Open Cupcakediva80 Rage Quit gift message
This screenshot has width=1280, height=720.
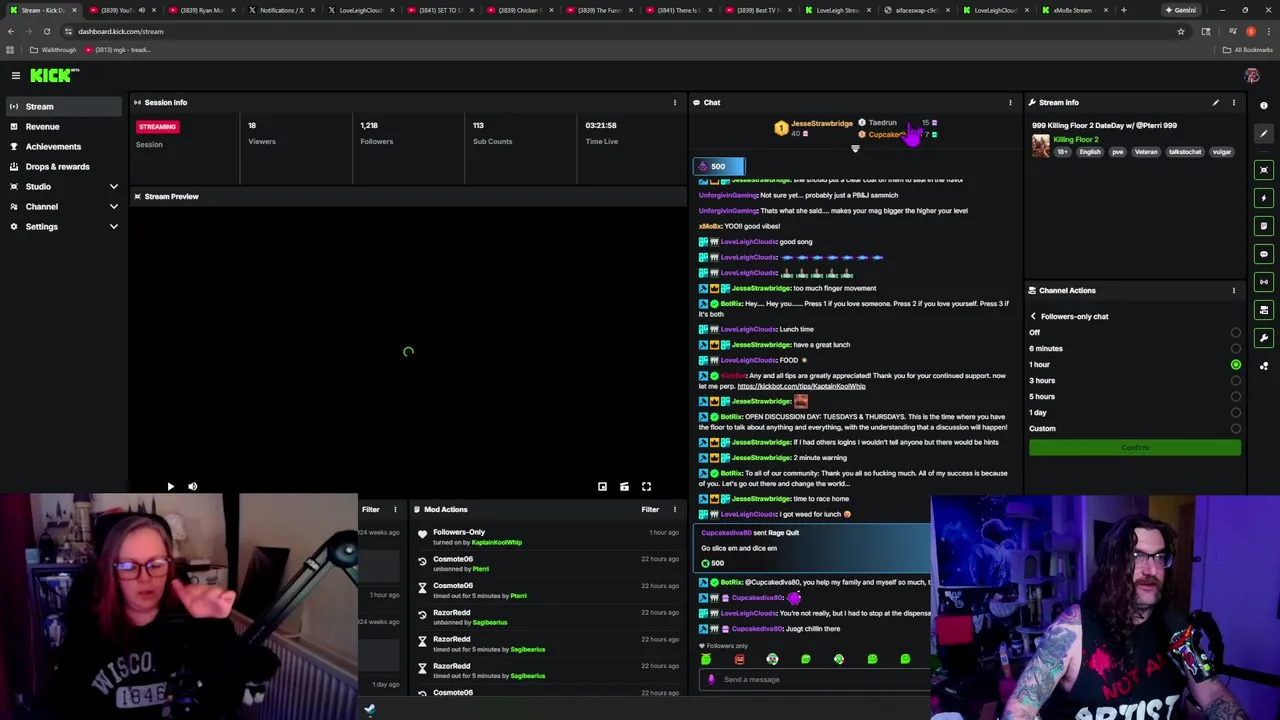pyautogui.click(x=812, y=548)
